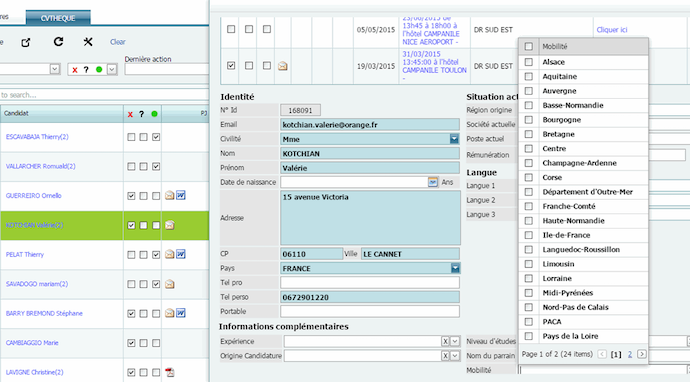Click the Email input field
This screenshot has height=382, width=690.
pyautogui.click(x=370, y=125)
